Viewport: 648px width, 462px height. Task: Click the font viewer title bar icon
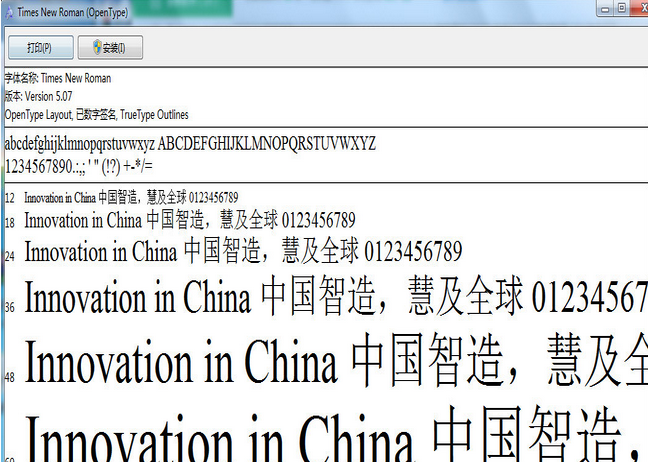click(x=9, y=13)
